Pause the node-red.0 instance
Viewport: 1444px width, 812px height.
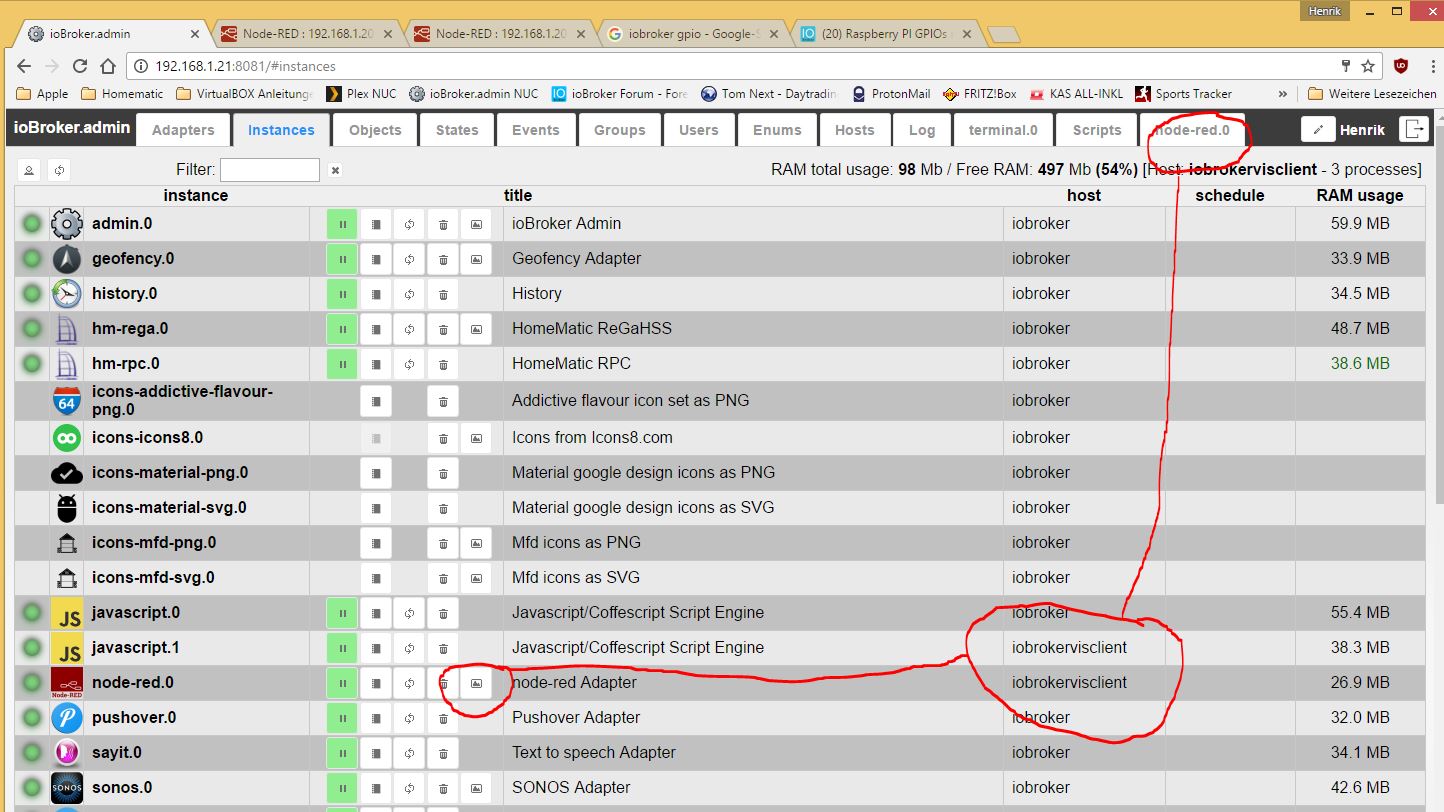click(x=342, y=683)
